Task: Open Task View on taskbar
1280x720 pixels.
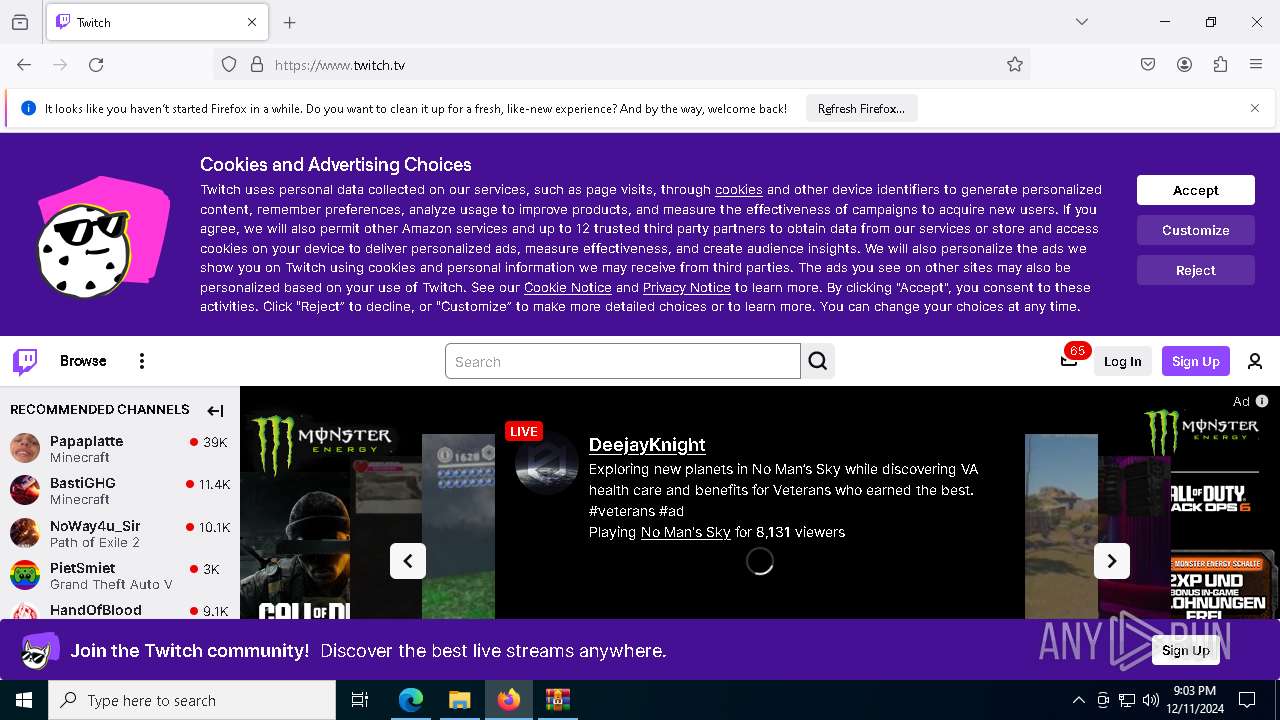Action: (360, 700)
